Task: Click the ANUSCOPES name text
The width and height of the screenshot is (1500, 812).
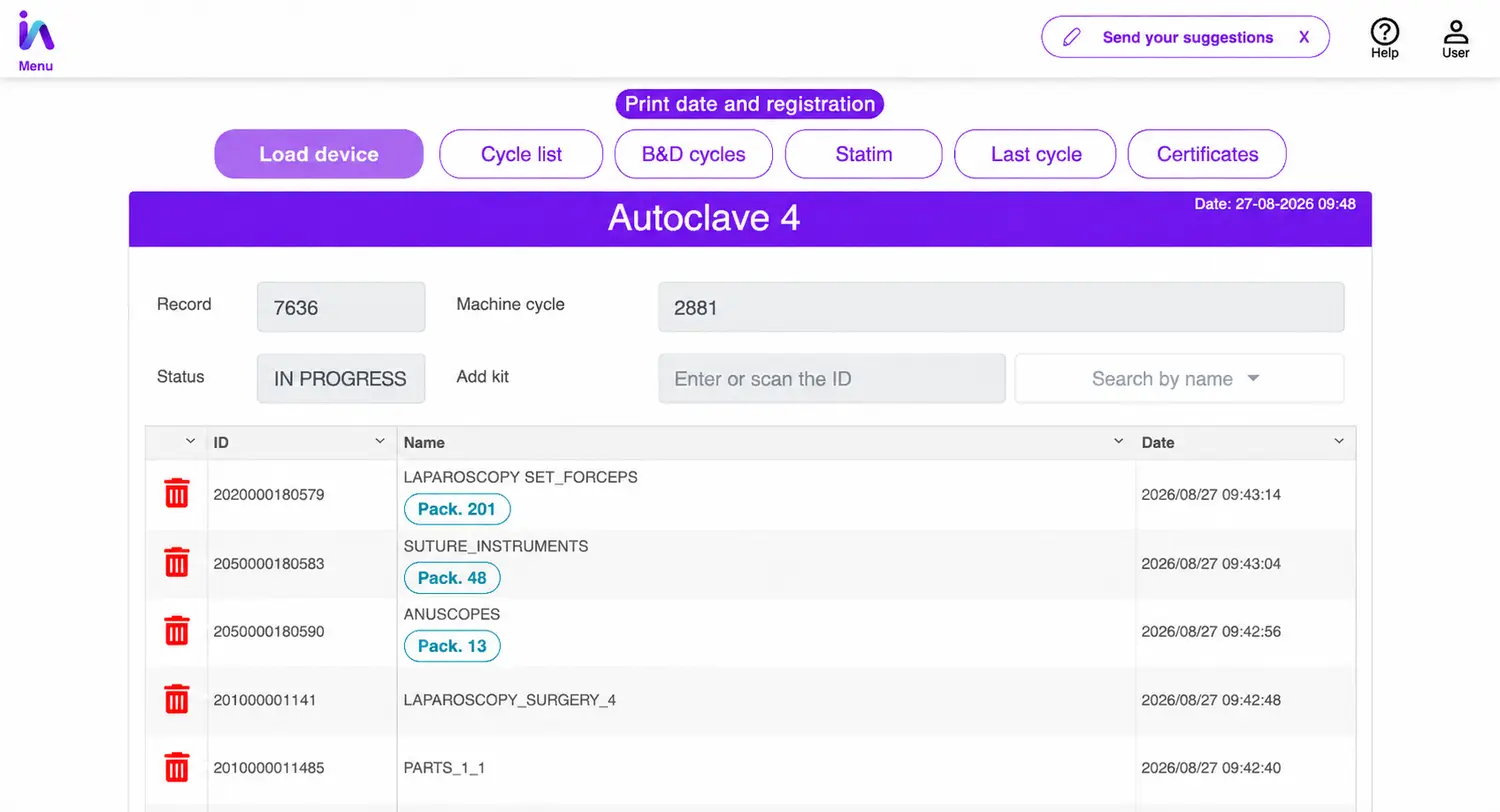Action: [x=452, y=614]
